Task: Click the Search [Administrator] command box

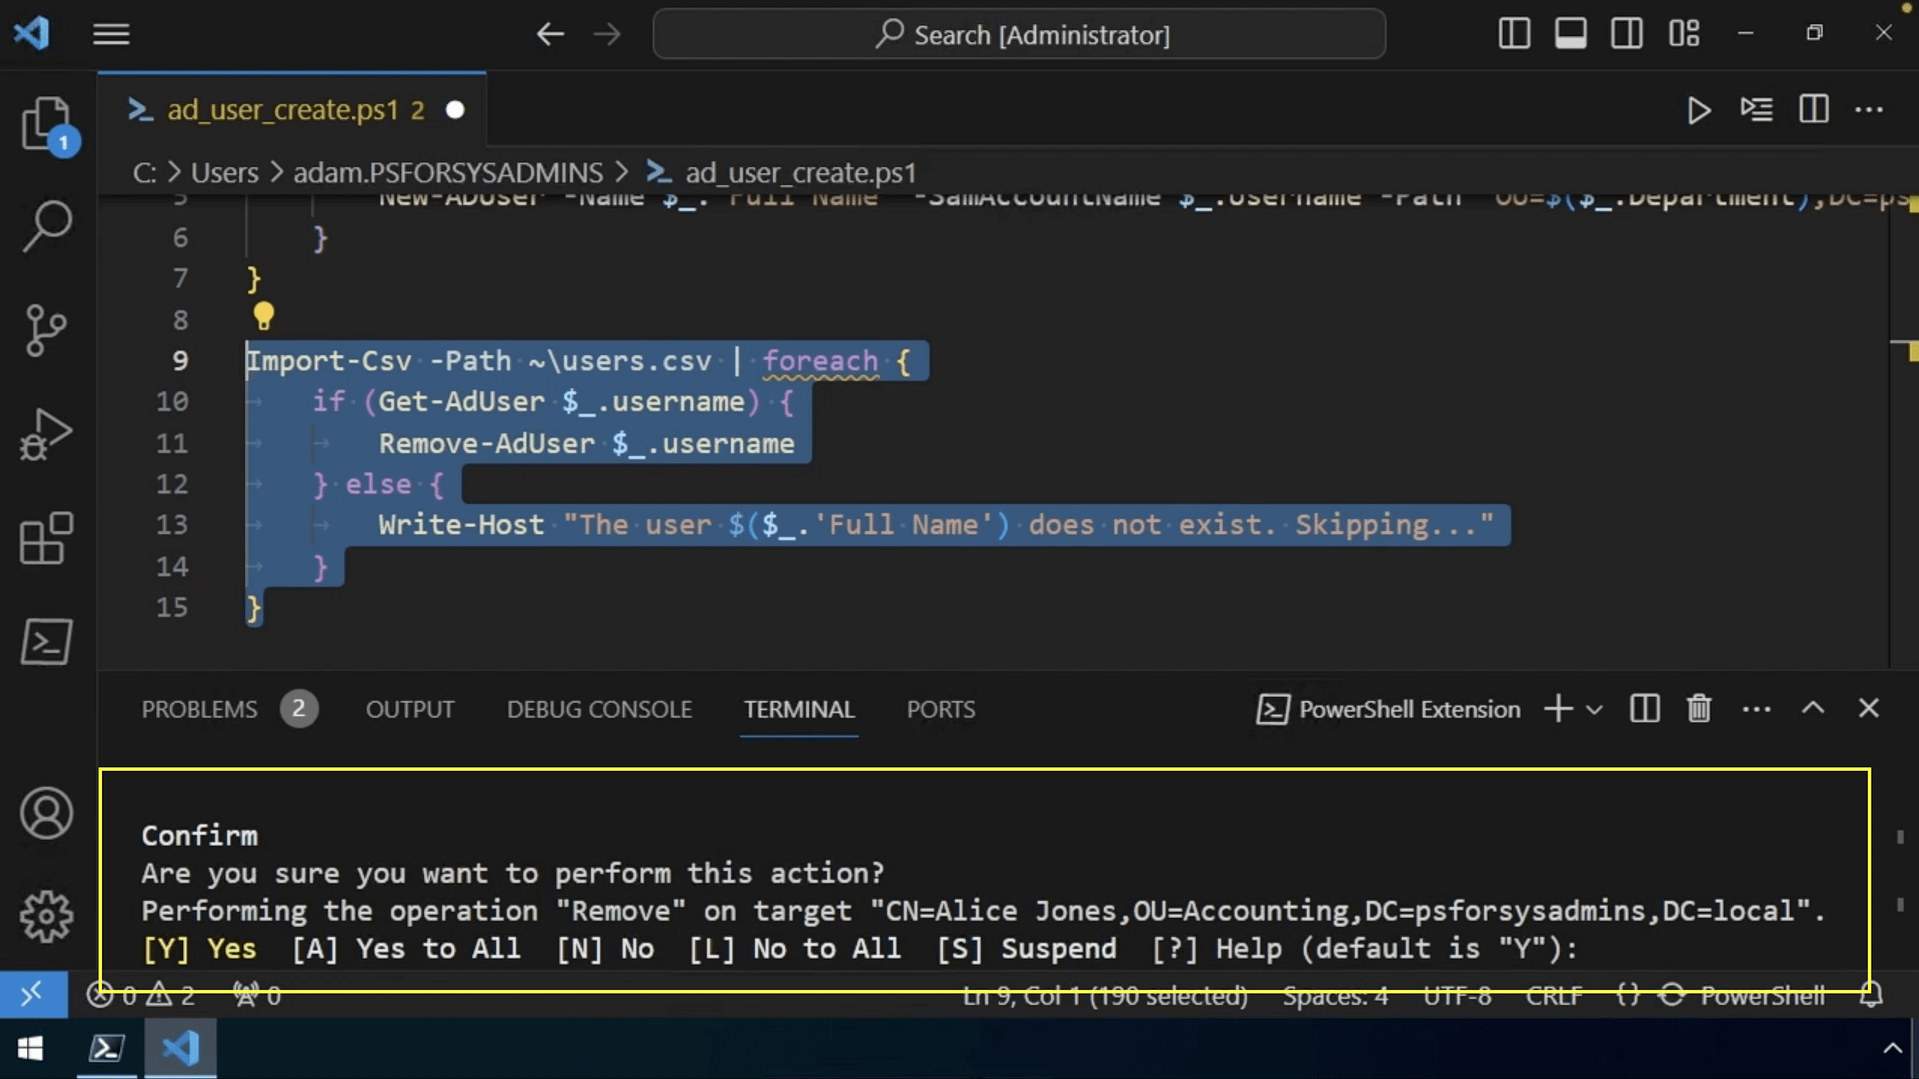Action: (1019, 34)
